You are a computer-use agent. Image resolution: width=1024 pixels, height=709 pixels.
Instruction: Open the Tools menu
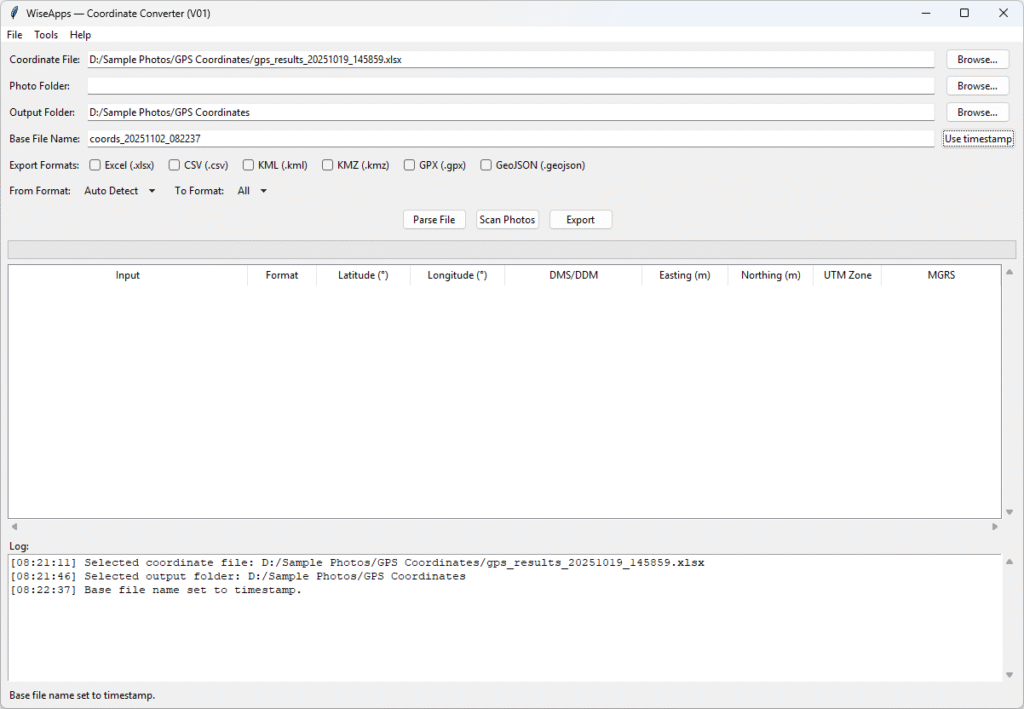click(46, 34)
